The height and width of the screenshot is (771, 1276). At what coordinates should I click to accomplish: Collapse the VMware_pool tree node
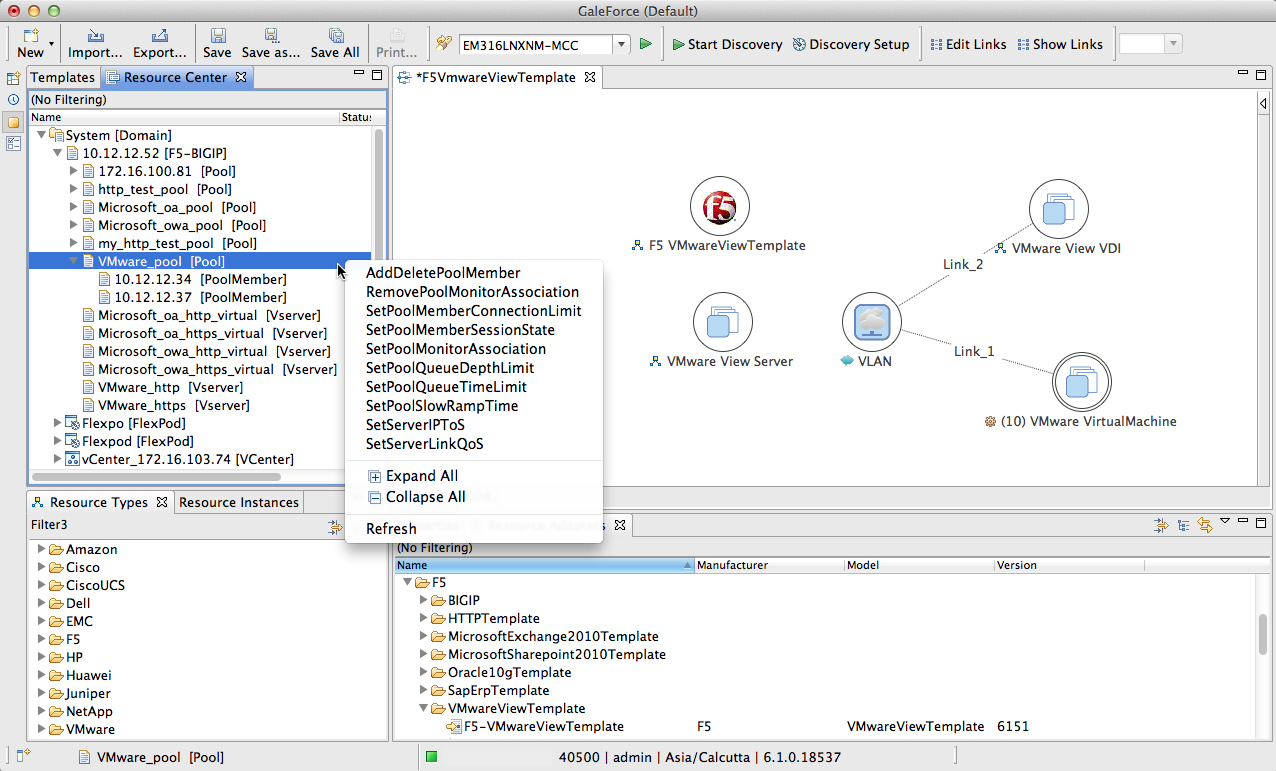click(x=74, y=261)
